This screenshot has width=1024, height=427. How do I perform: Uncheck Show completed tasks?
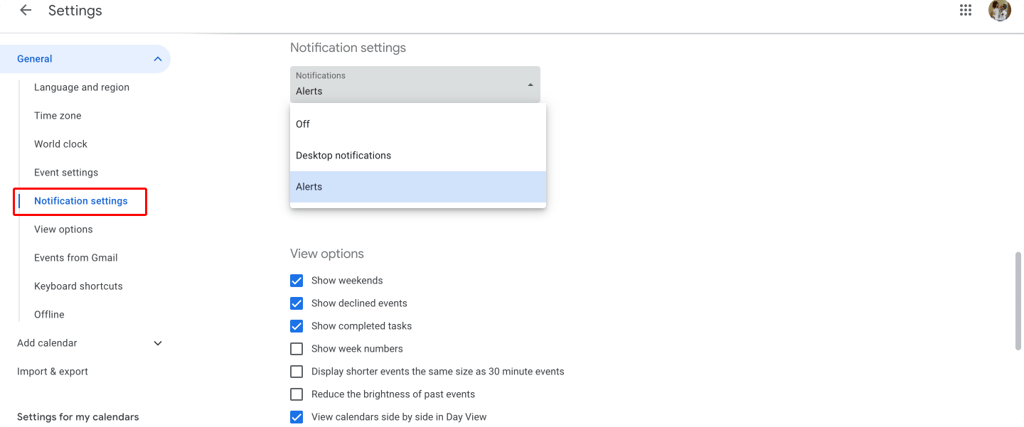click(x=296, y=326)
